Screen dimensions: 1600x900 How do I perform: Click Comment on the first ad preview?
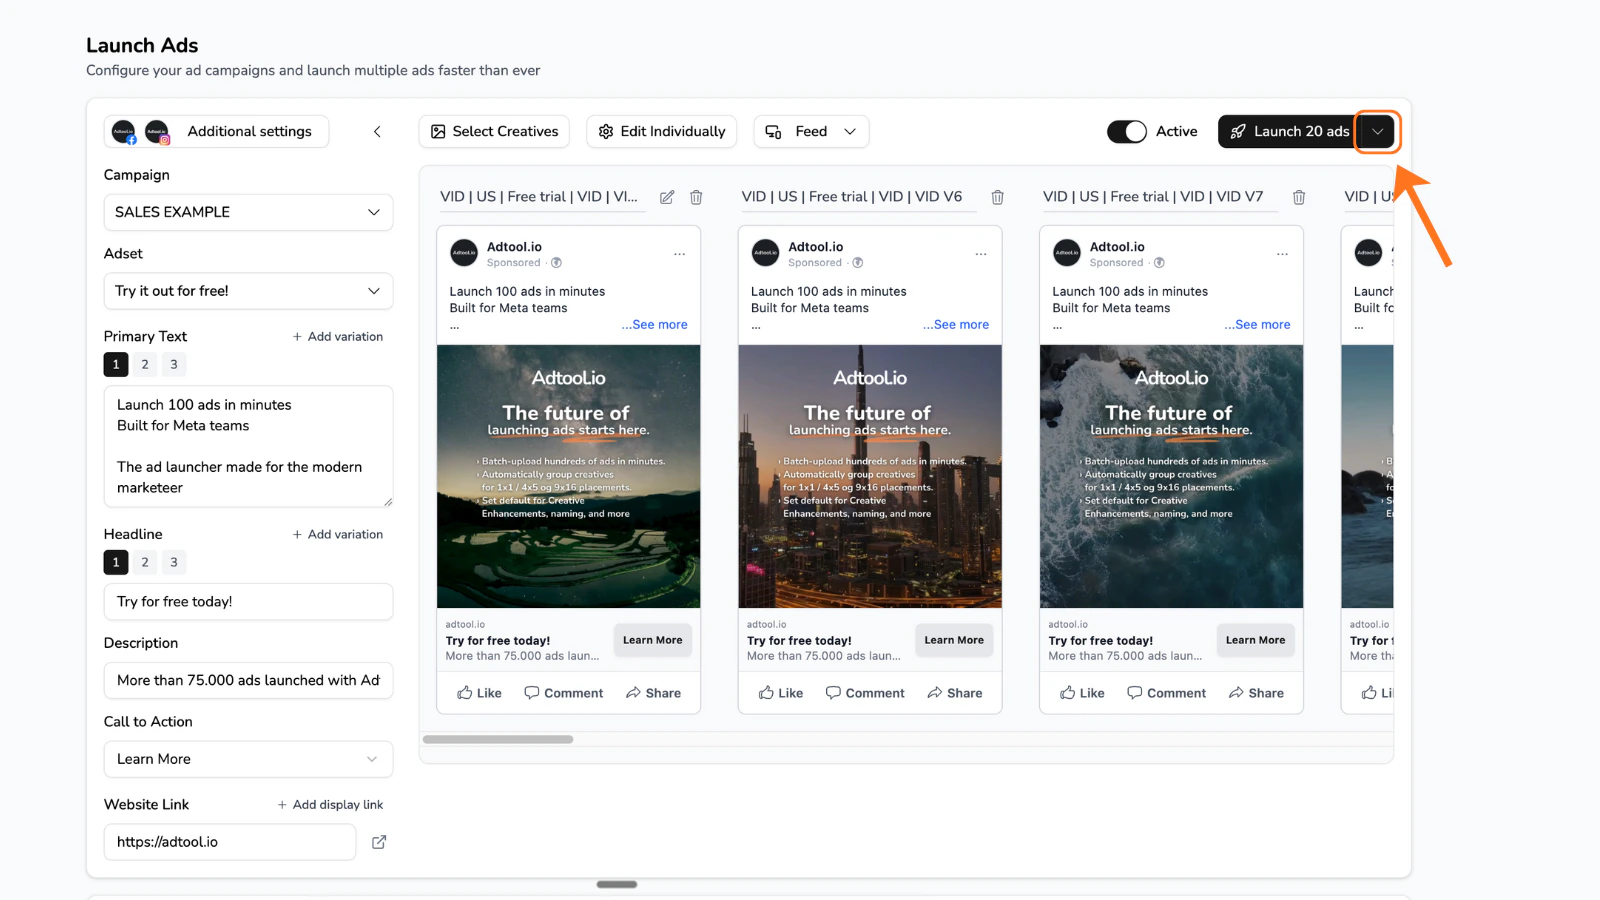[564, 693]
